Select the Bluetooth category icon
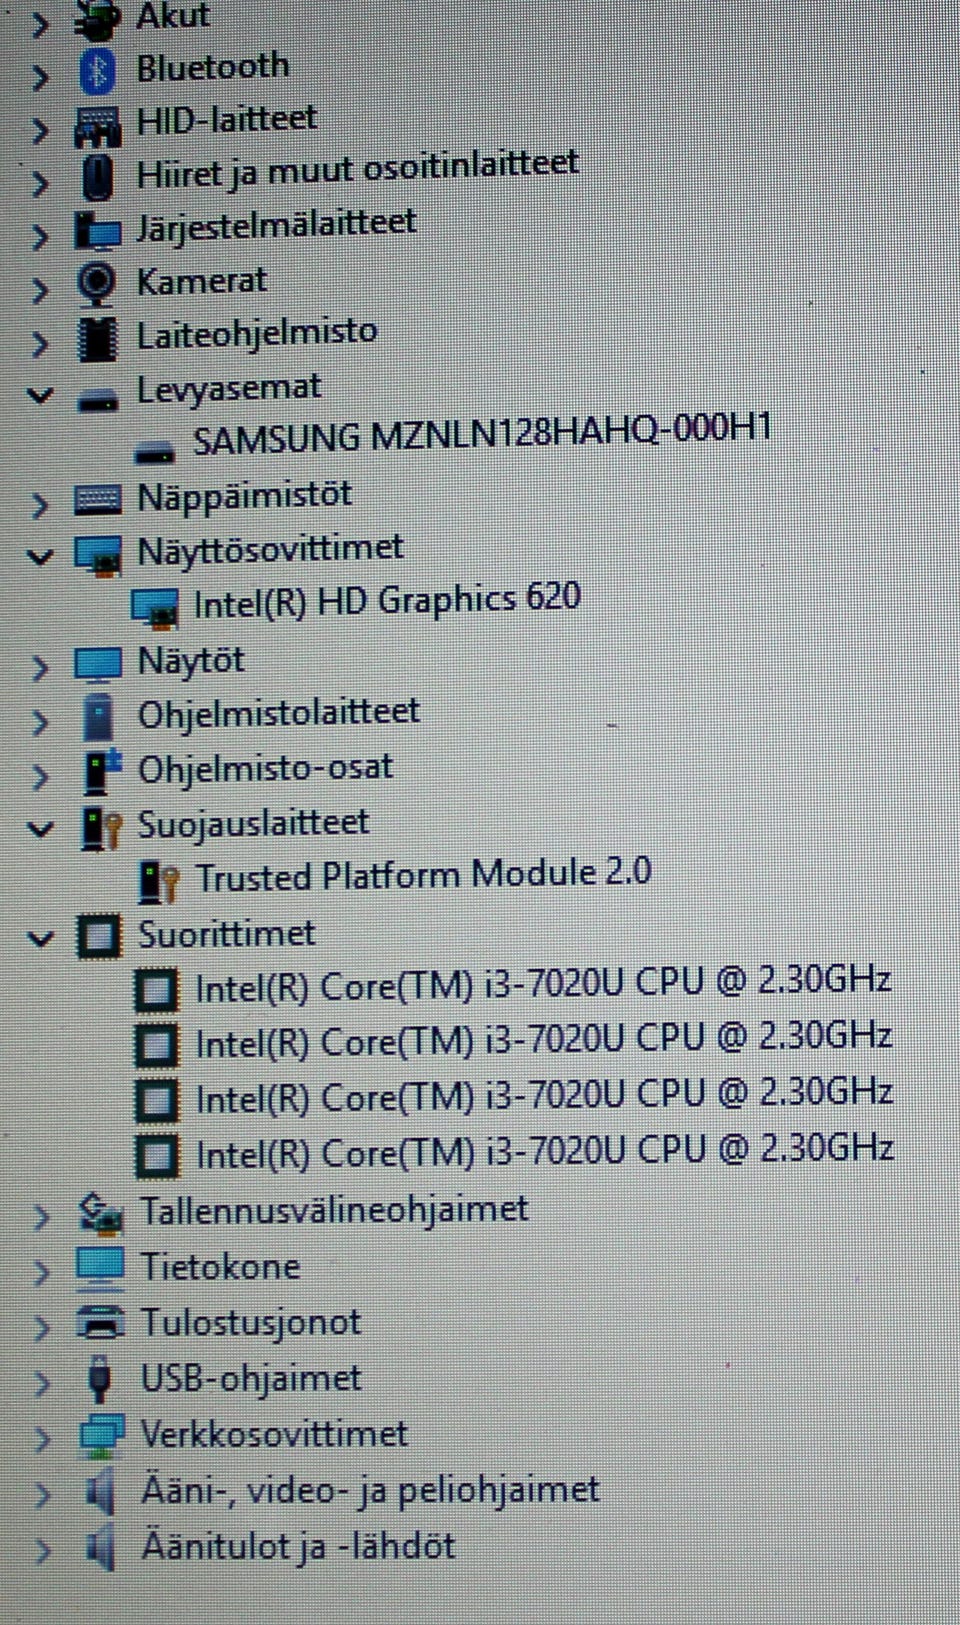 point(97,72)
